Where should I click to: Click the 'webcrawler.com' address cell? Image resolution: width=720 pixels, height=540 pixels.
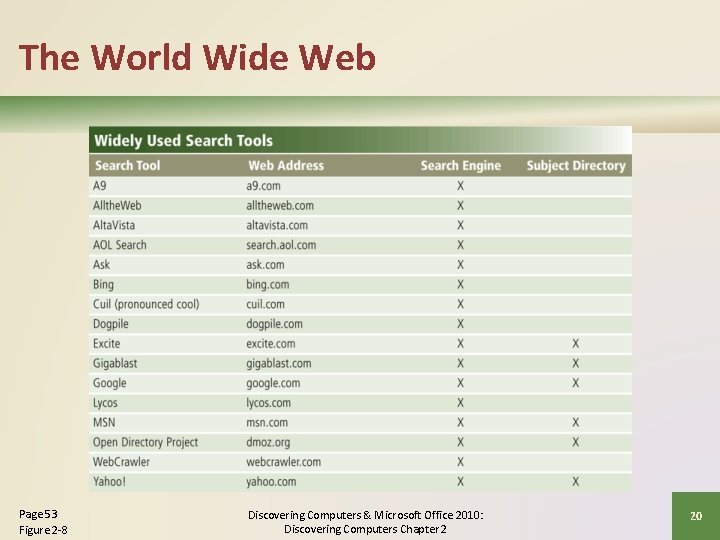(x=284, y=461)
